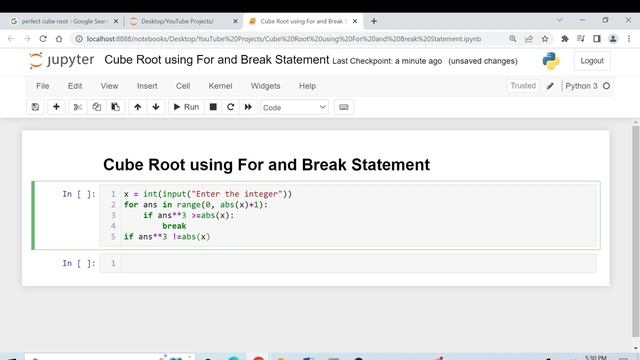Reload the current page
Viewport: 640px width, 360px height.
pyautogui.click(x=43, y=39)
